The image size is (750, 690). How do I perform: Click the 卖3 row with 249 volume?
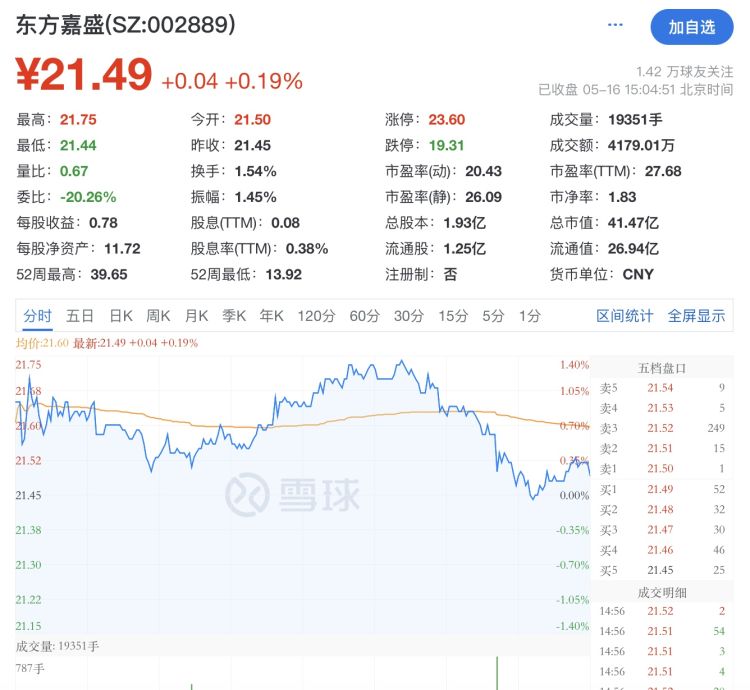[662, 428]
